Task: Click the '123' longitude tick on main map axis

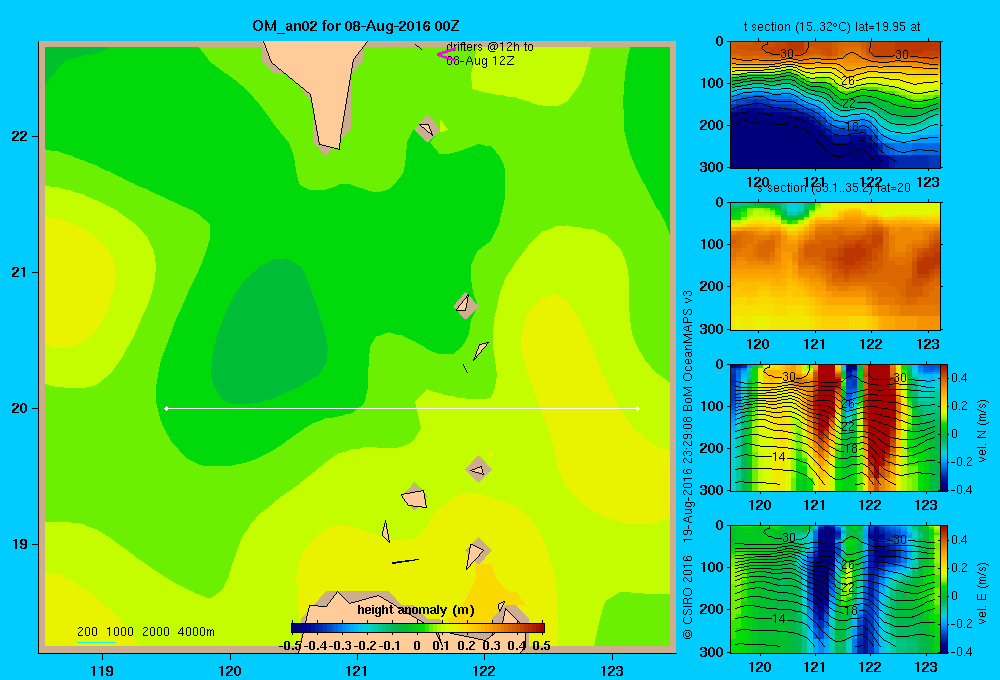Action: pyautogui.click(x=612, y=670)
